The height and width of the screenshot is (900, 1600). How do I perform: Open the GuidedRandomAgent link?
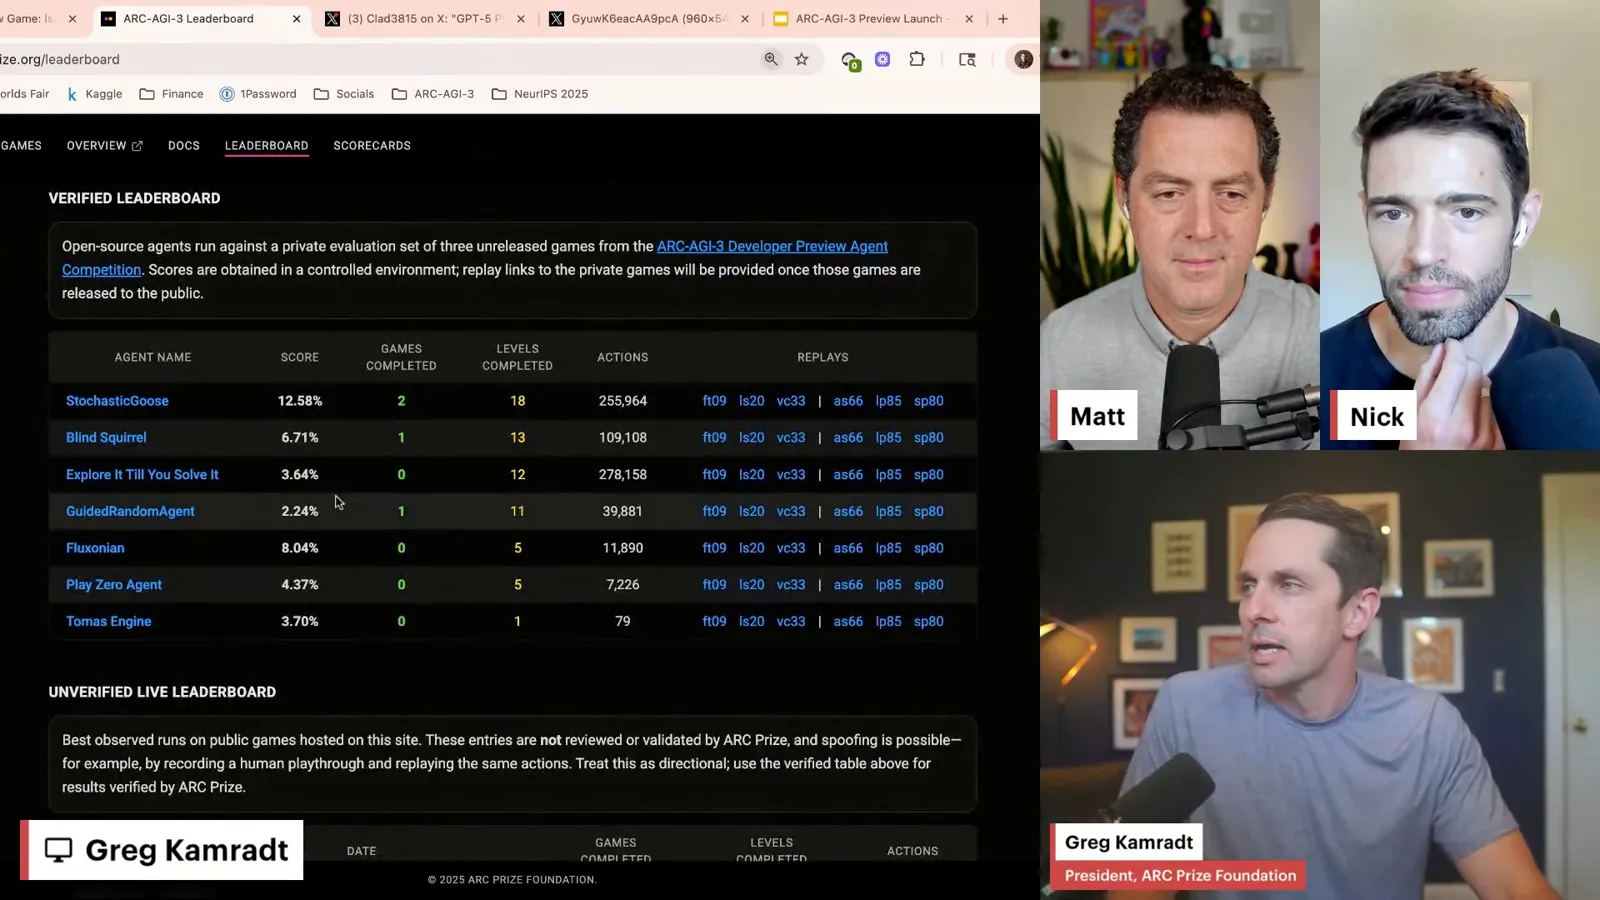click(130, 511)
